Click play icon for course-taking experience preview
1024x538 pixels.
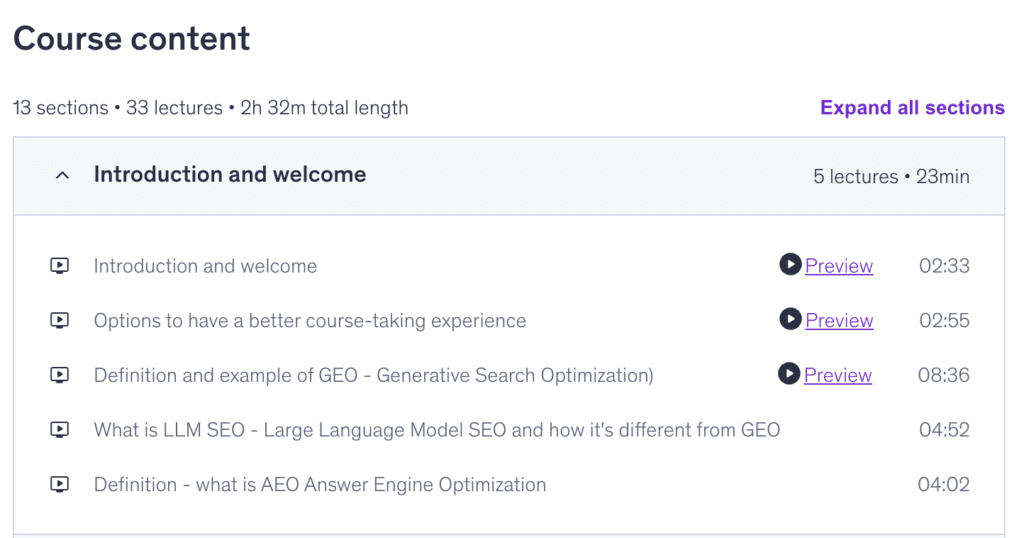790,320
